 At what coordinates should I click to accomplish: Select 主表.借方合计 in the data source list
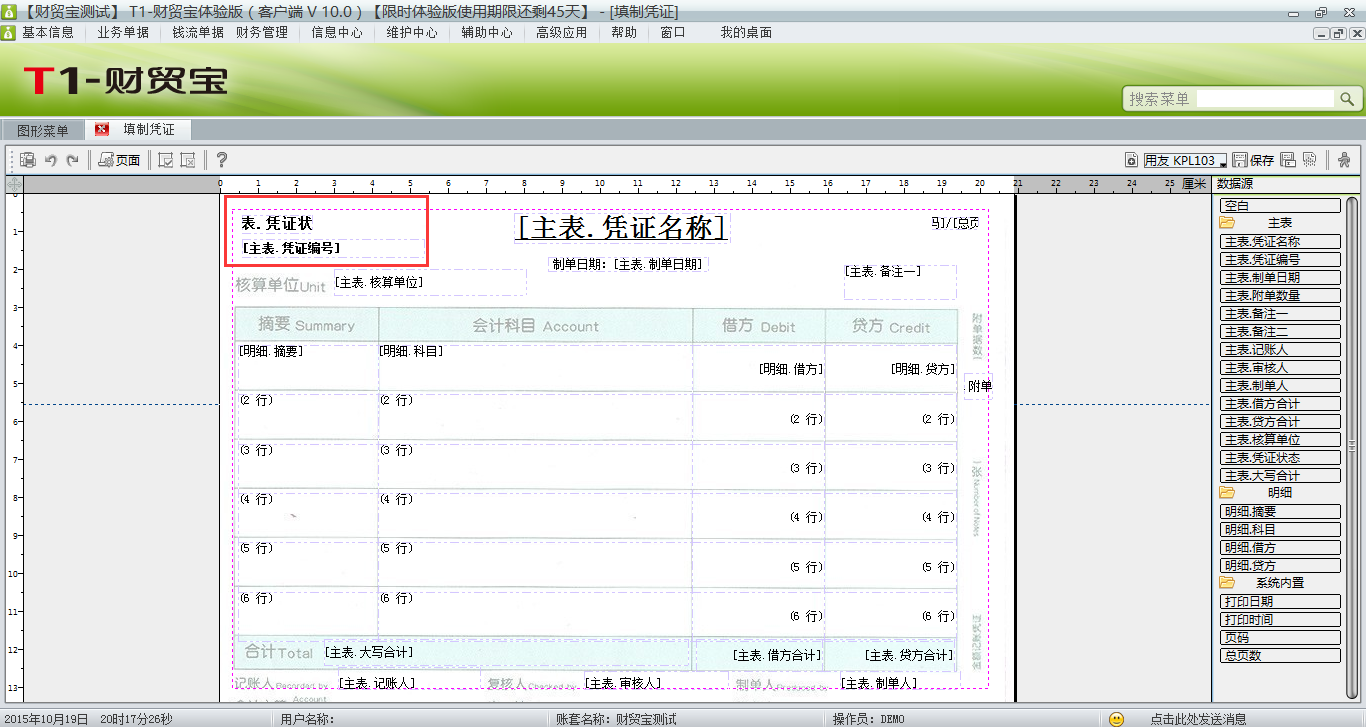(x=1280, y=403)
